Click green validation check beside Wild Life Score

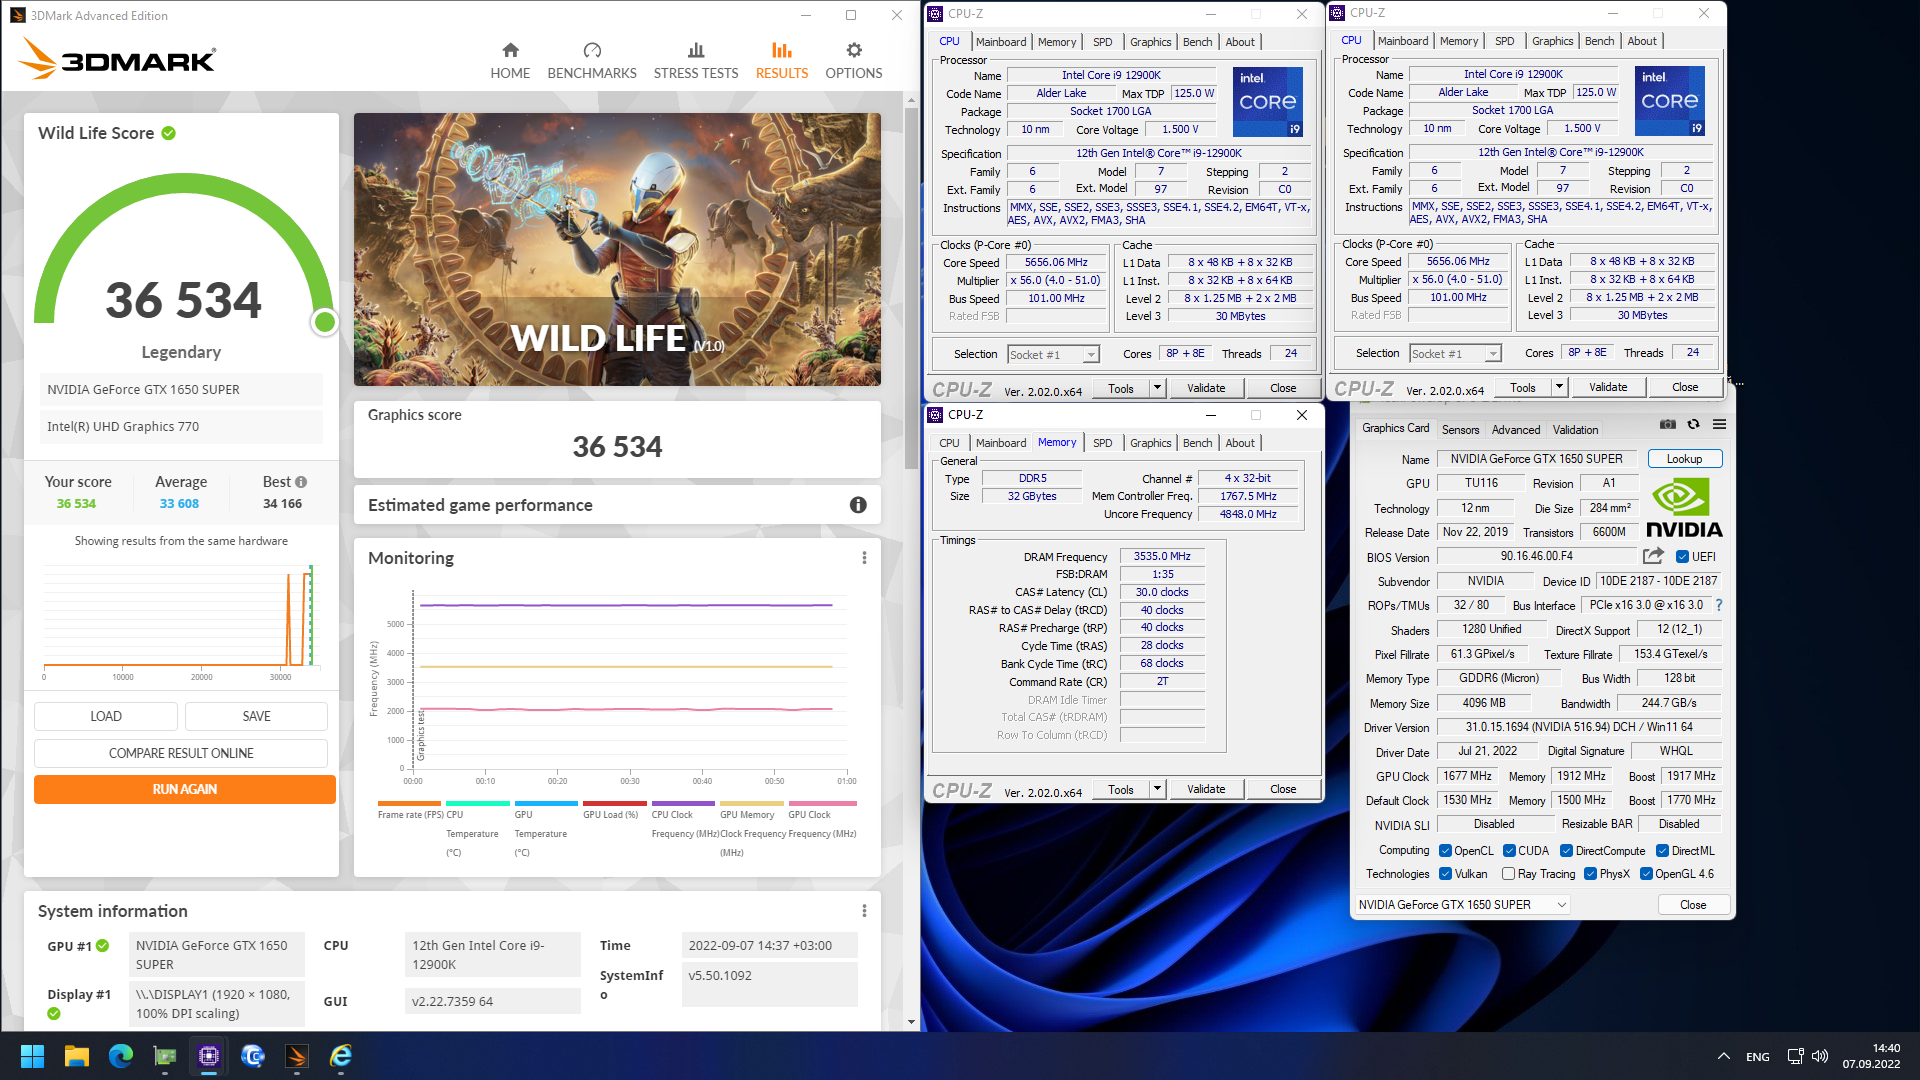pos(169,133)
